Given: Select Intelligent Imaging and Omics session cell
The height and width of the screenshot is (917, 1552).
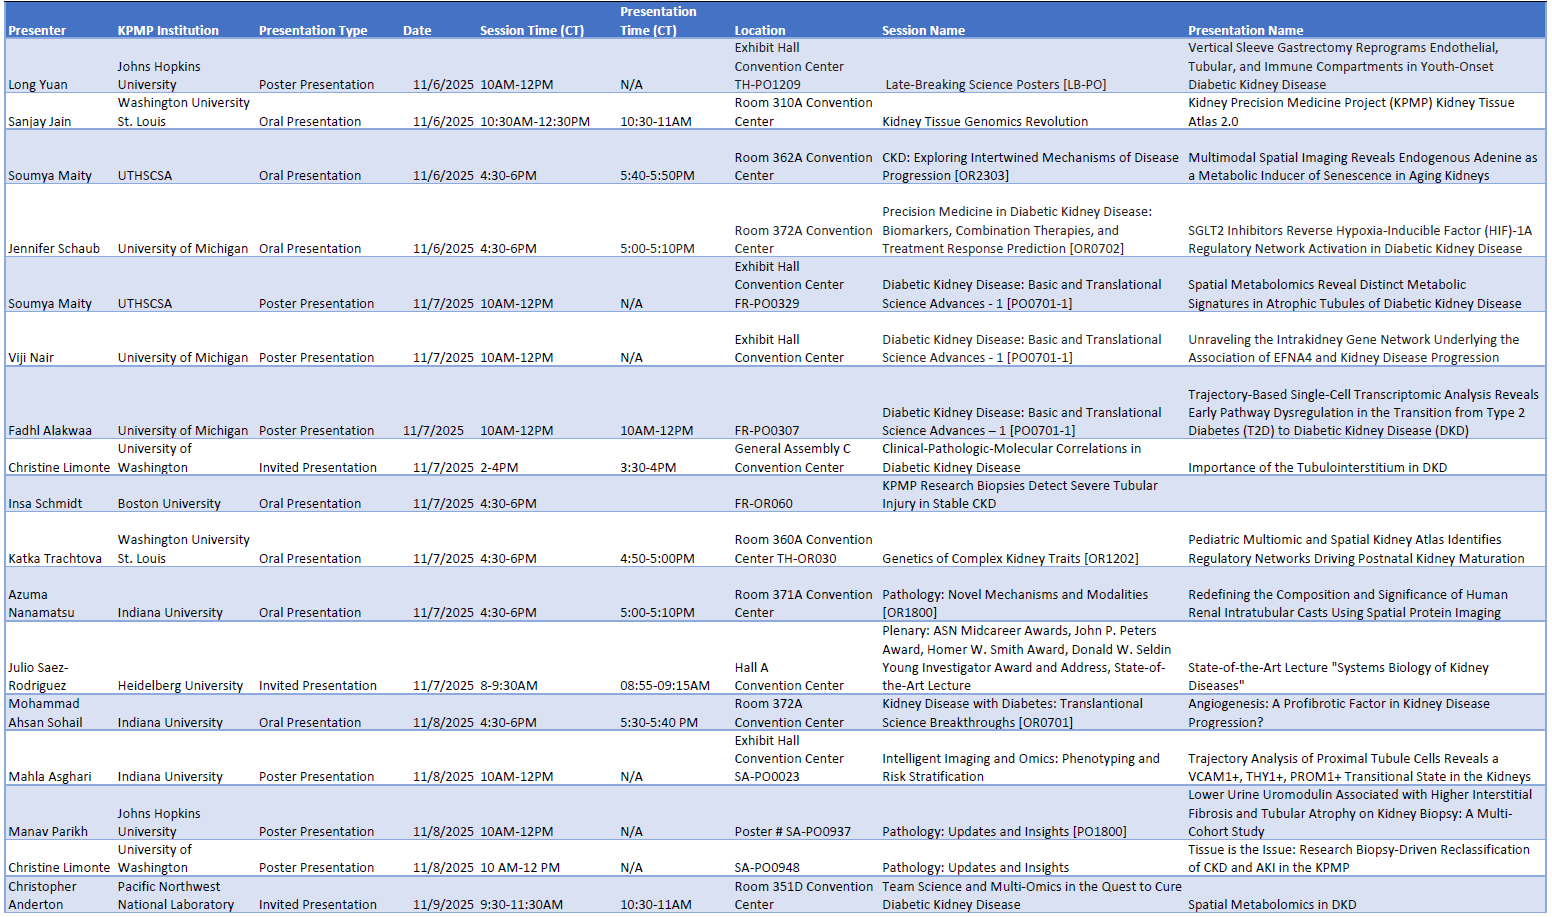Looking at the screenshot, I should point(1020,767).
